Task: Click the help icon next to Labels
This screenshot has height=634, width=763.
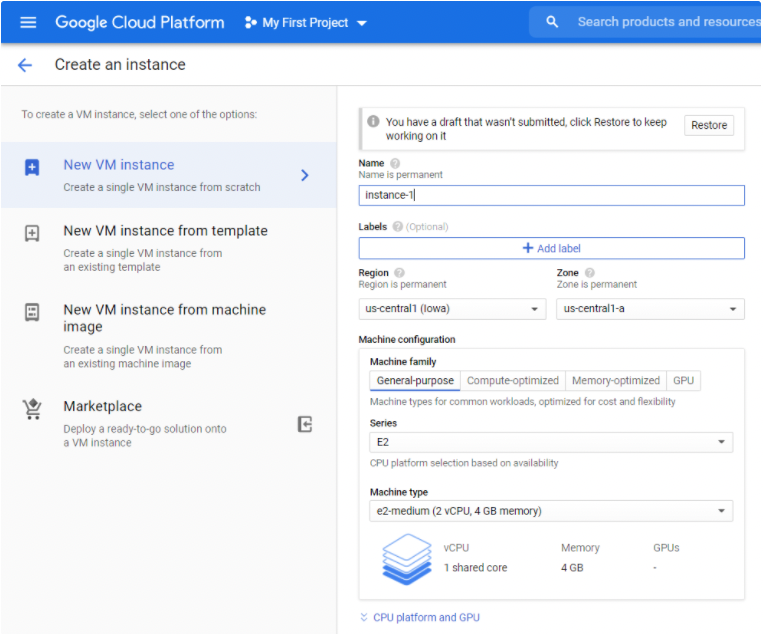Action: click(398, 227)
